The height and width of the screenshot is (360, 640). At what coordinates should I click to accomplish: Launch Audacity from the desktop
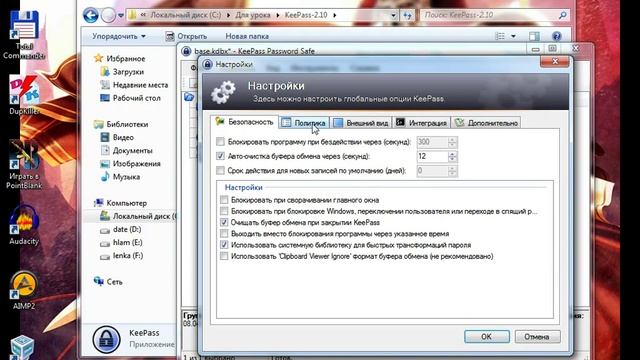24,224
